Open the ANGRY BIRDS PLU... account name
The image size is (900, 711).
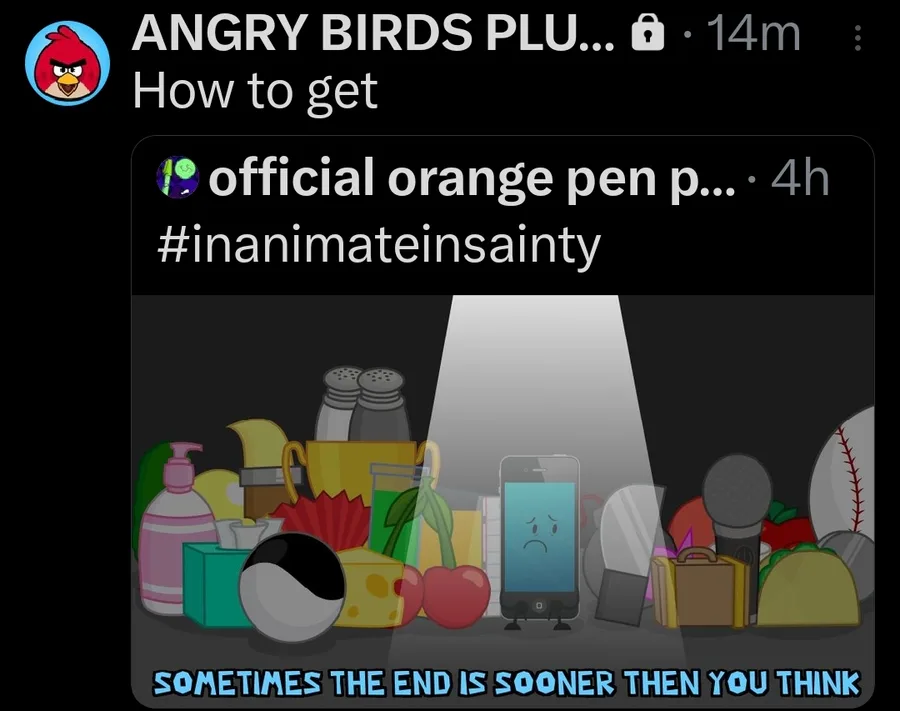point(373,33)
